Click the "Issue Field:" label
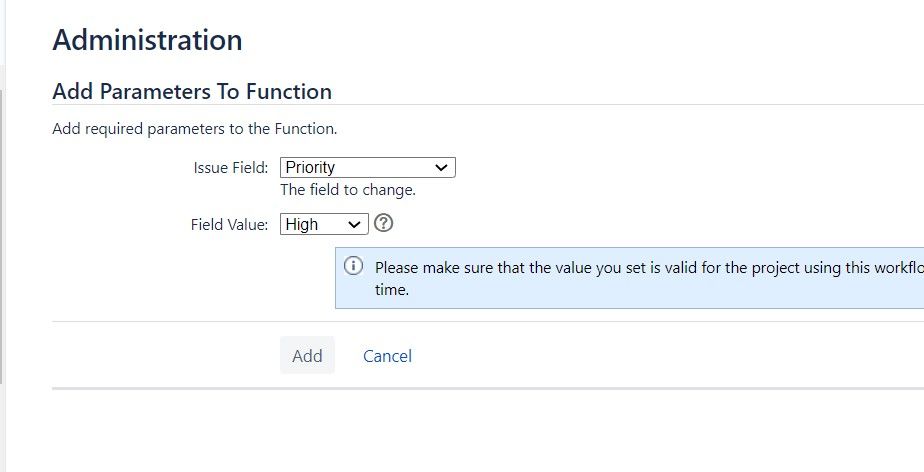Viewport: 924px width, 472px height. pos(230,168)
